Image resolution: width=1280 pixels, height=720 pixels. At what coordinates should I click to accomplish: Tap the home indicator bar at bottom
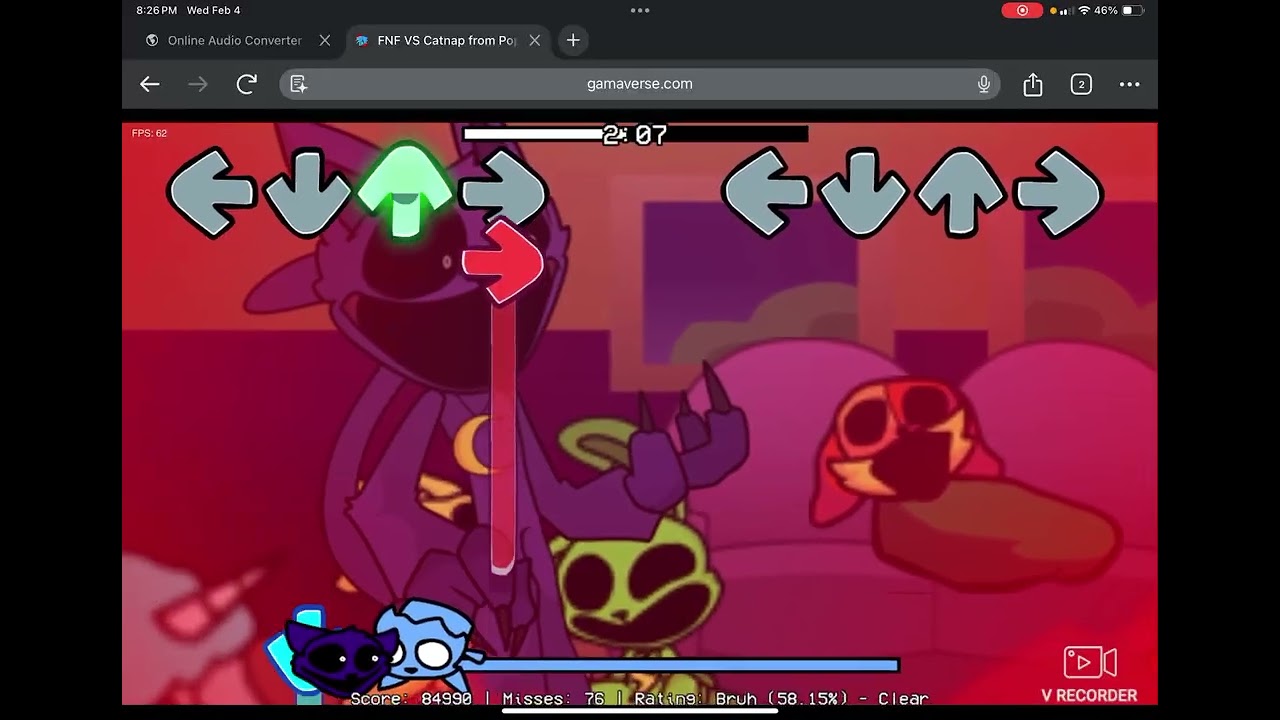(640, 711)
